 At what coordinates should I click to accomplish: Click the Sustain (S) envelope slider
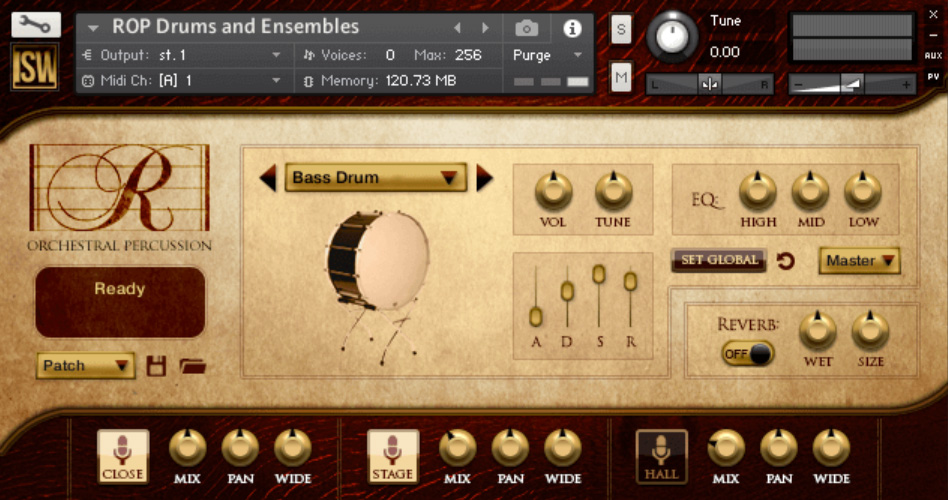[x=599, y=274]
